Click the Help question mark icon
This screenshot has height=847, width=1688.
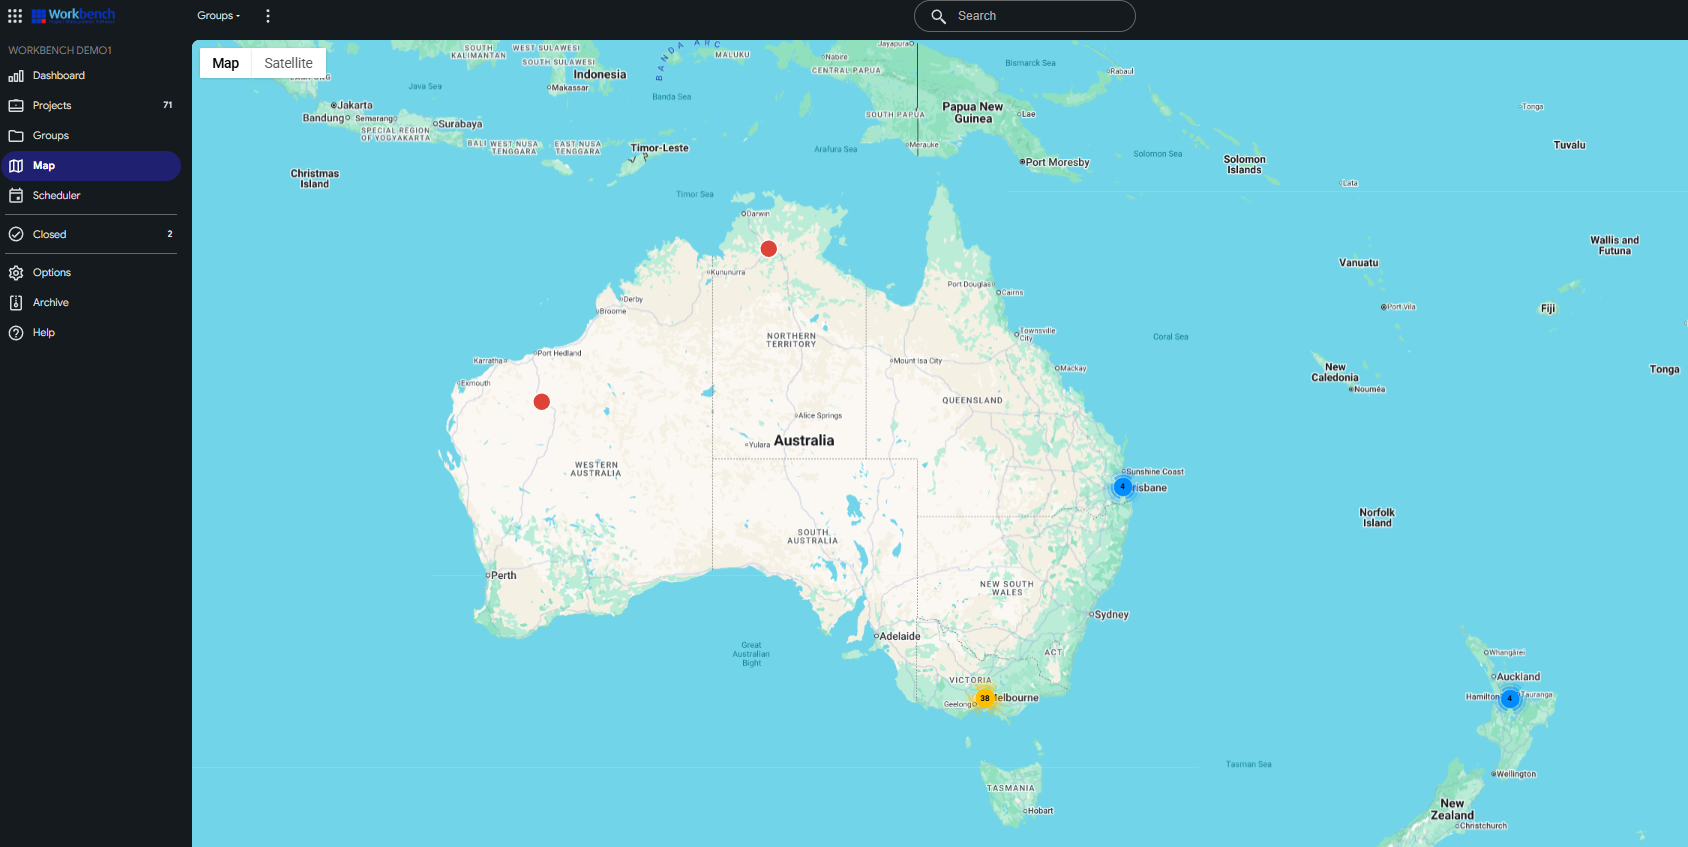16,333
